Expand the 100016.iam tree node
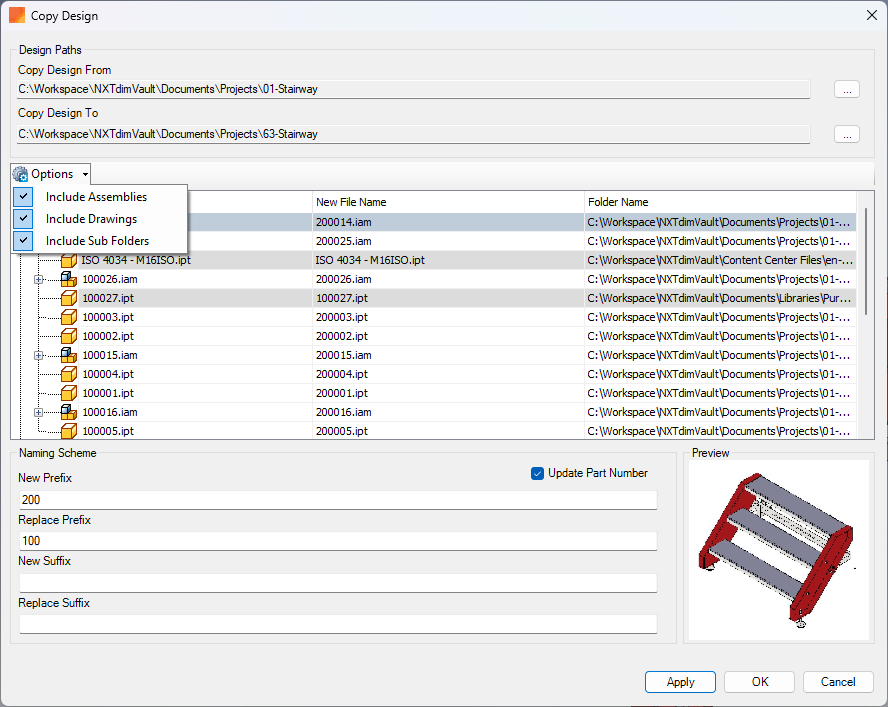 (x=38, y=411)
